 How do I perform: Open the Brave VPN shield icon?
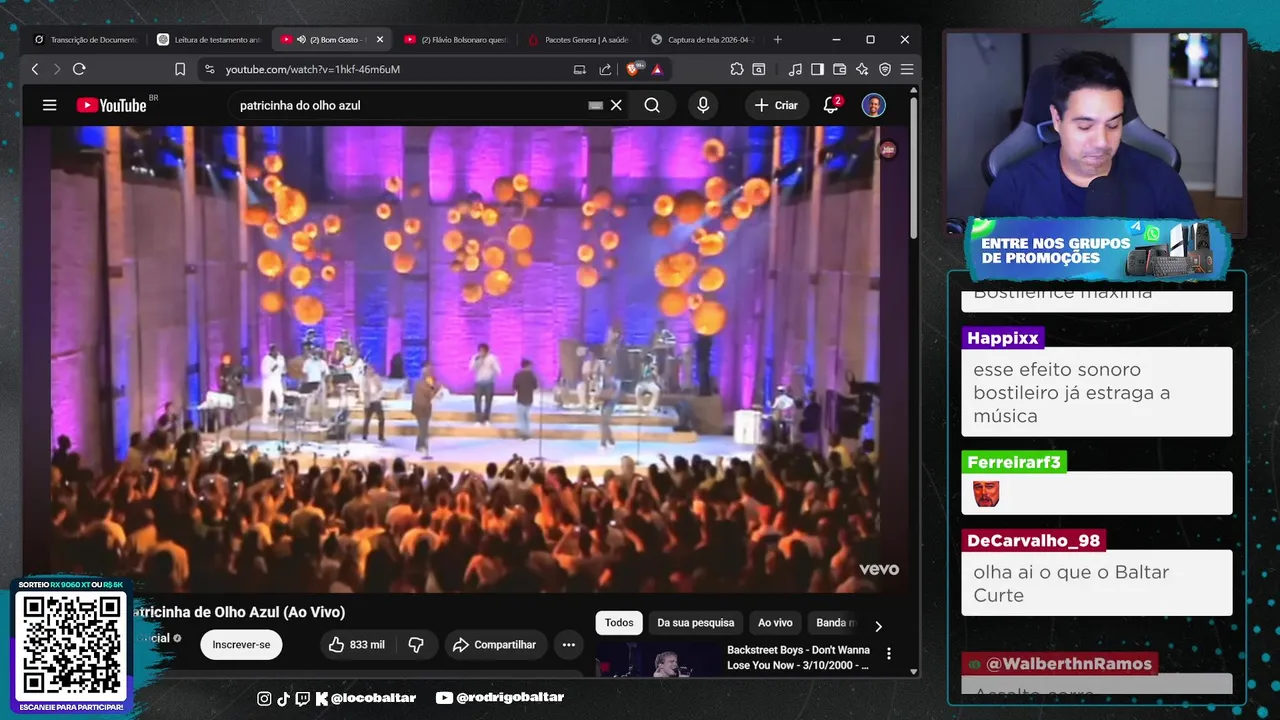(885, 69)
